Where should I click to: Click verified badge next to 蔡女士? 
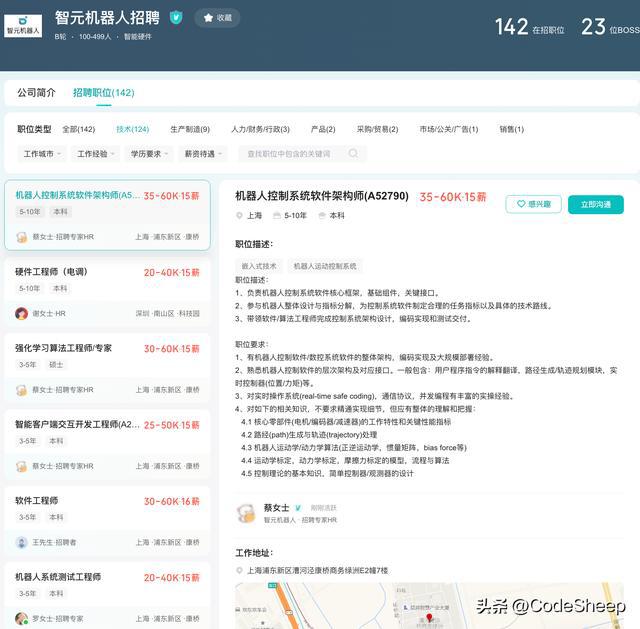coord(298,508)
